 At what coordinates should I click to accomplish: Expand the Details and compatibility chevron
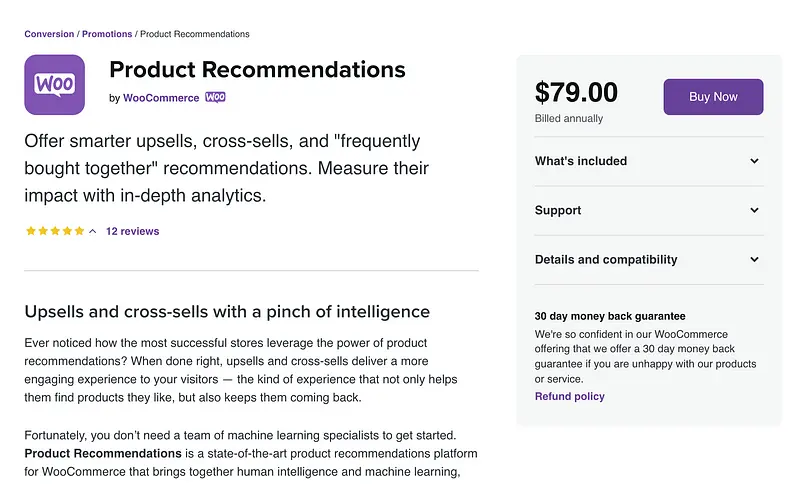click(755, 260)
